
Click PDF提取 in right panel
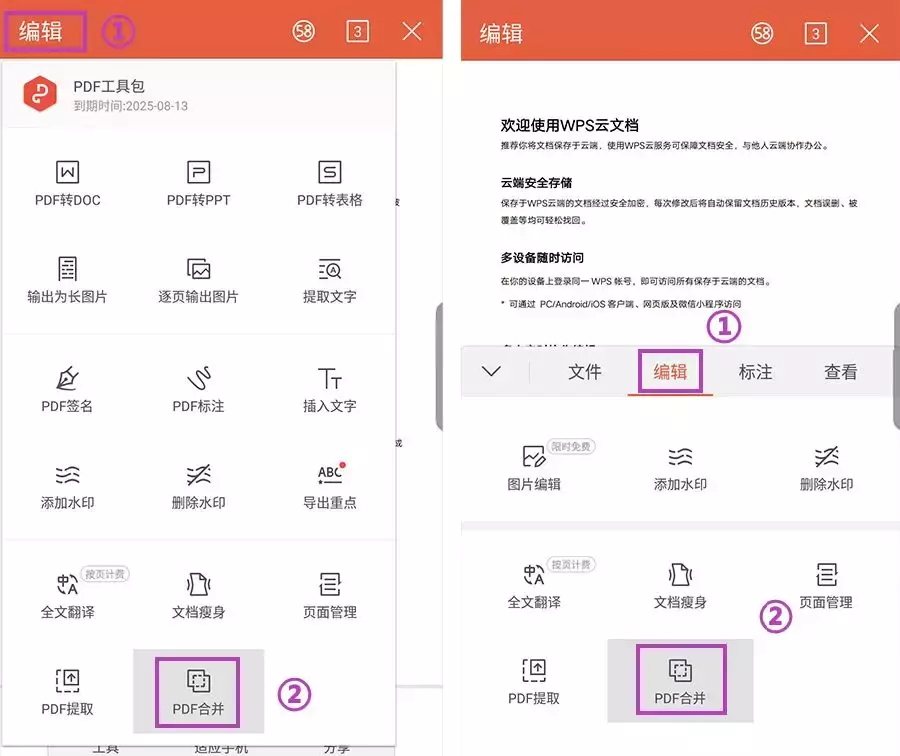(534, 681)
